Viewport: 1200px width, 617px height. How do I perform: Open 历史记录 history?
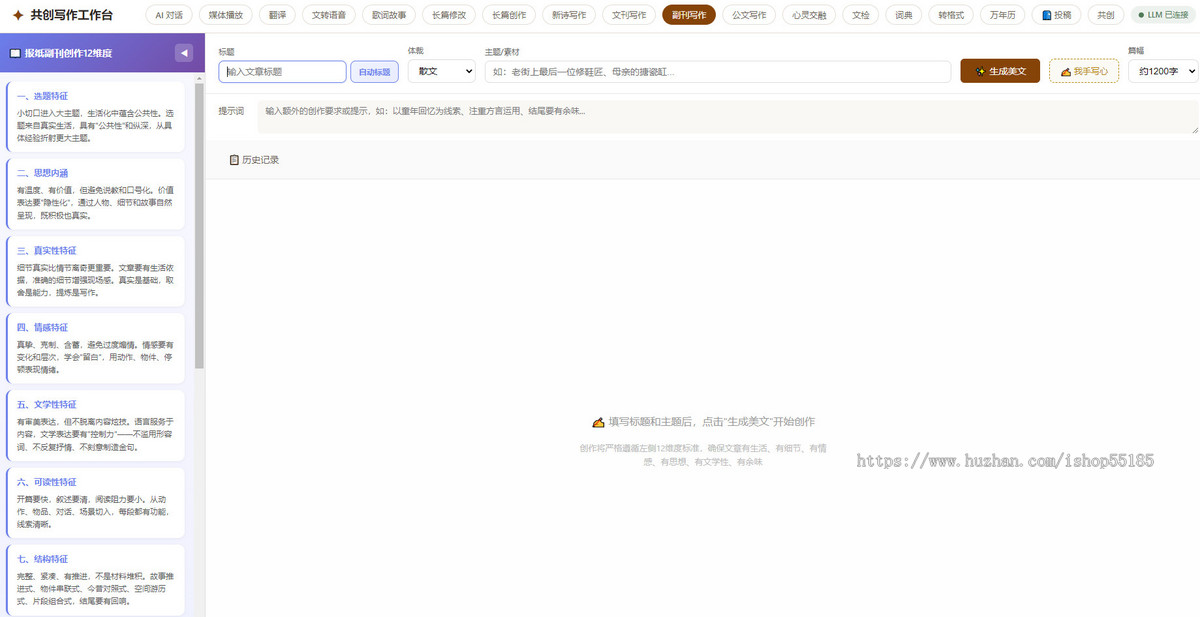tap(254, 160)
